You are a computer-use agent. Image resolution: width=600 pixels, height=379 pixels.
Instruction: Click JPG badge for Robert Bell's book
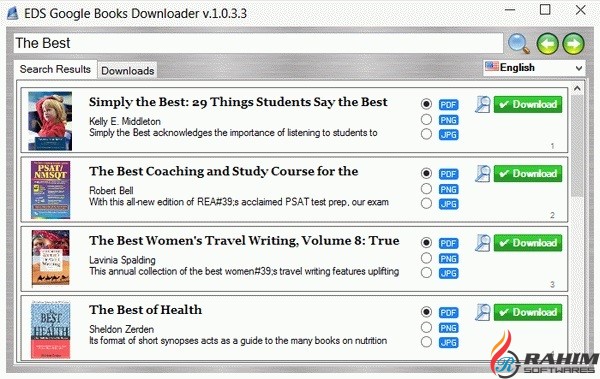[448, 204]
